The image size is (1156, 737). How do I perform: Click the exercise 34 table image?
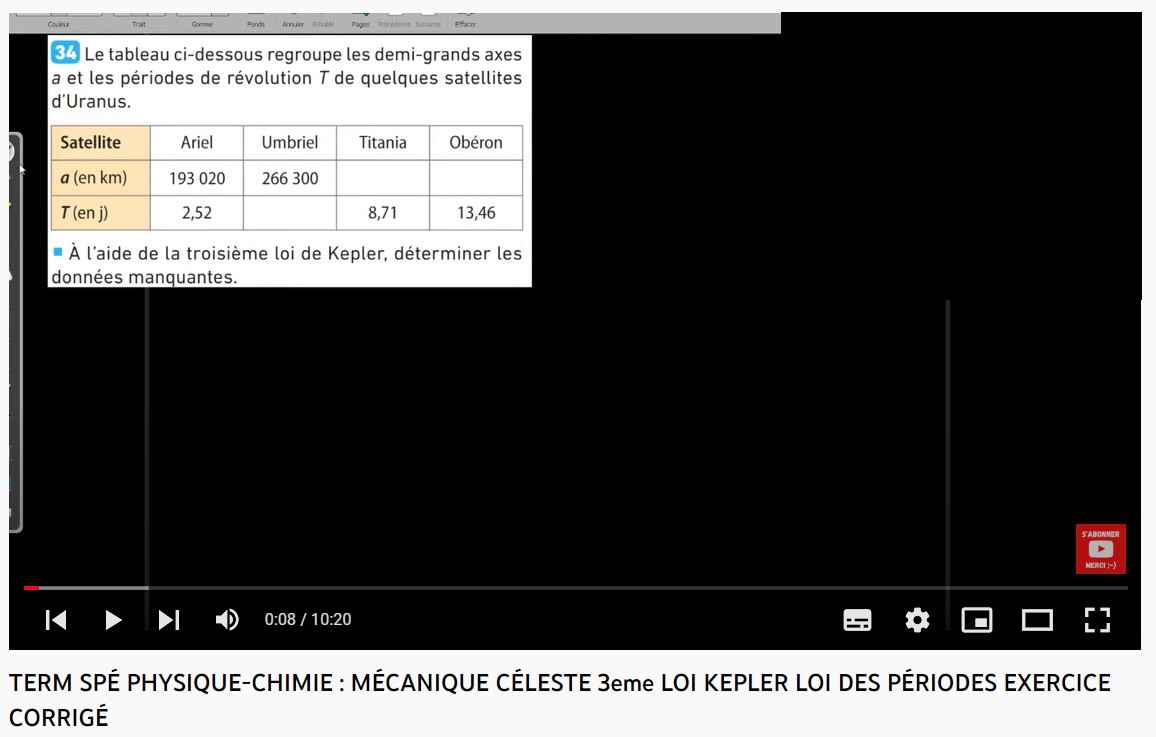click(290, 161)
